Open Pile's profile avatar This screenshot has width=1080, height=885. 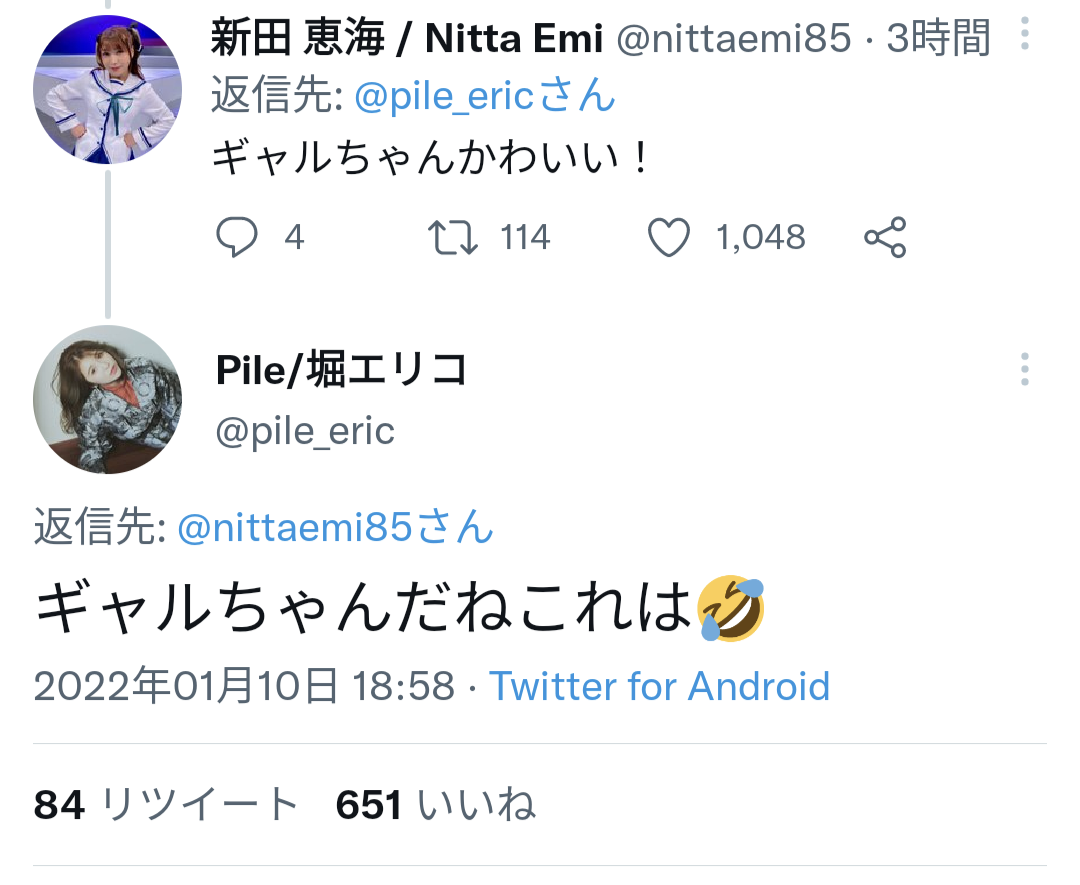tap(107, 399)
